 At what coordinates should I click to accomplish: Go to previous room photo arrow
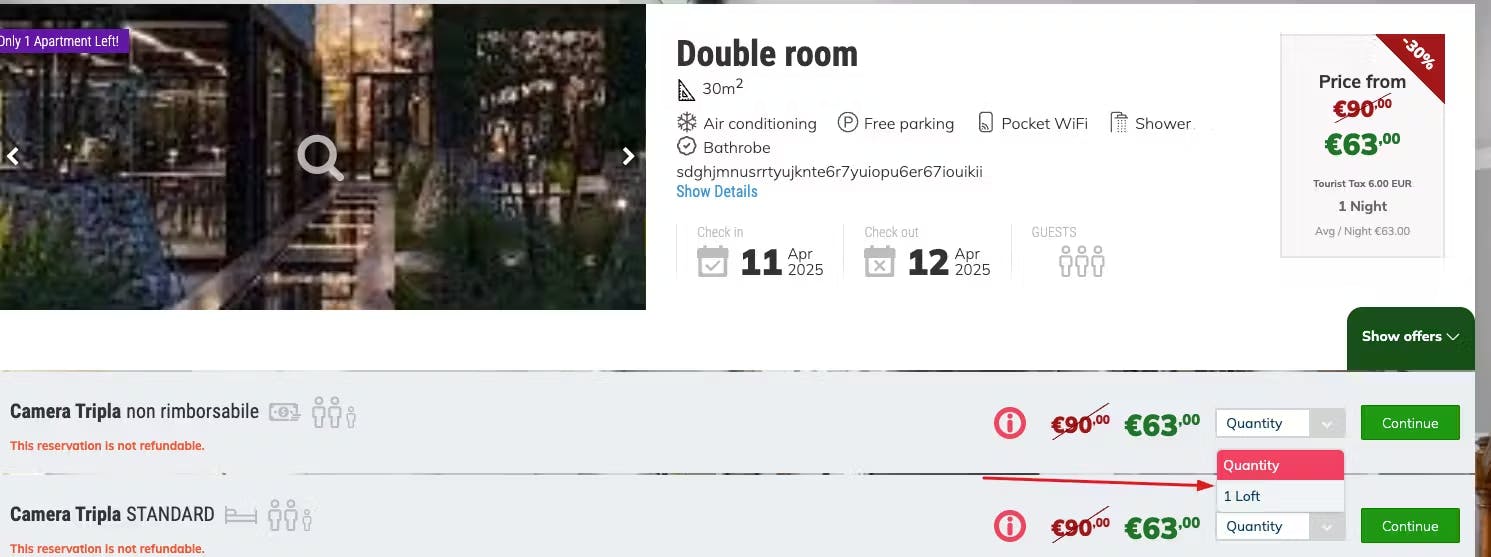click(12, 156)
